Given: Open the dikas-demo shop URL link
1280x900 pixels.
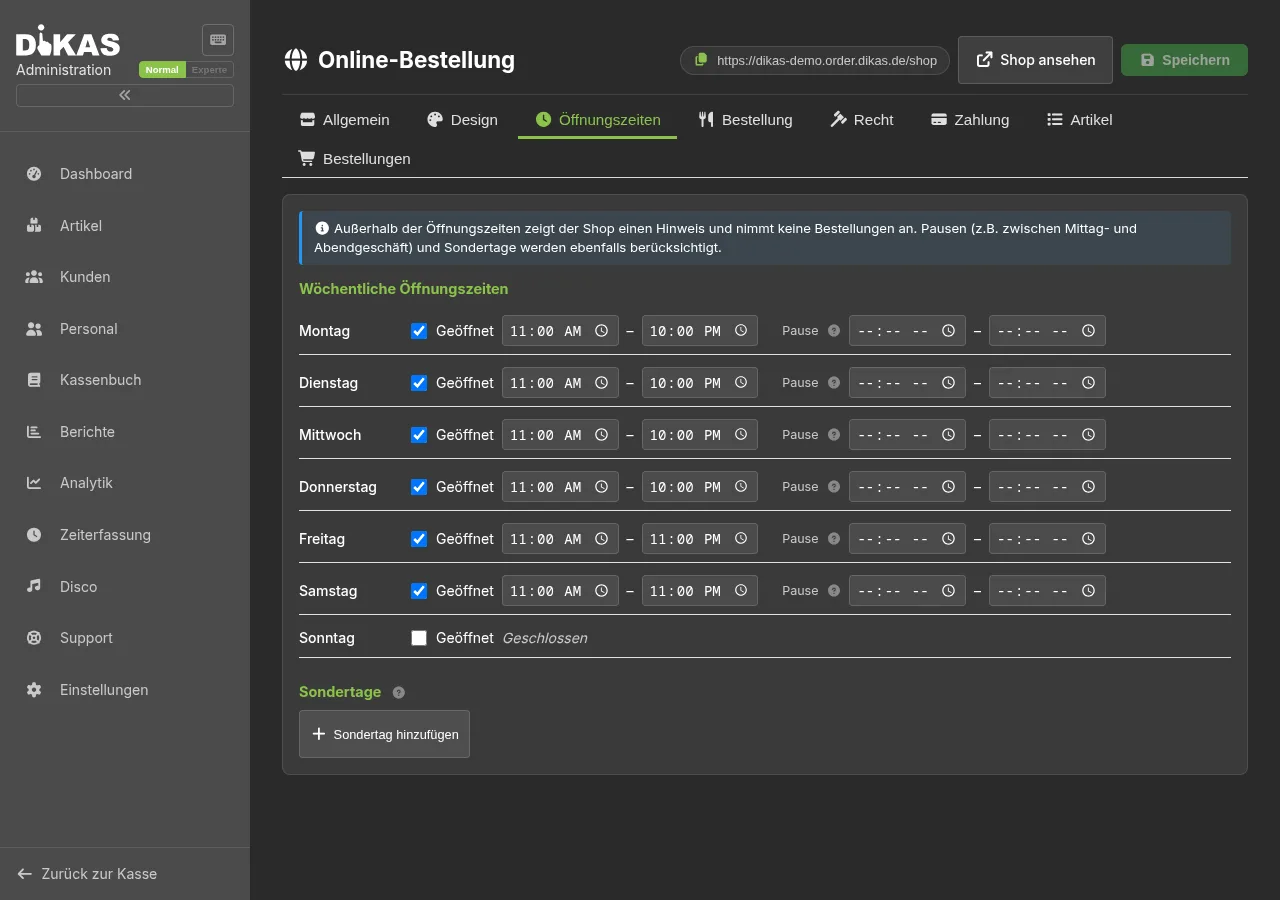Looking at the screenshot, I should [x=827, y=61].
